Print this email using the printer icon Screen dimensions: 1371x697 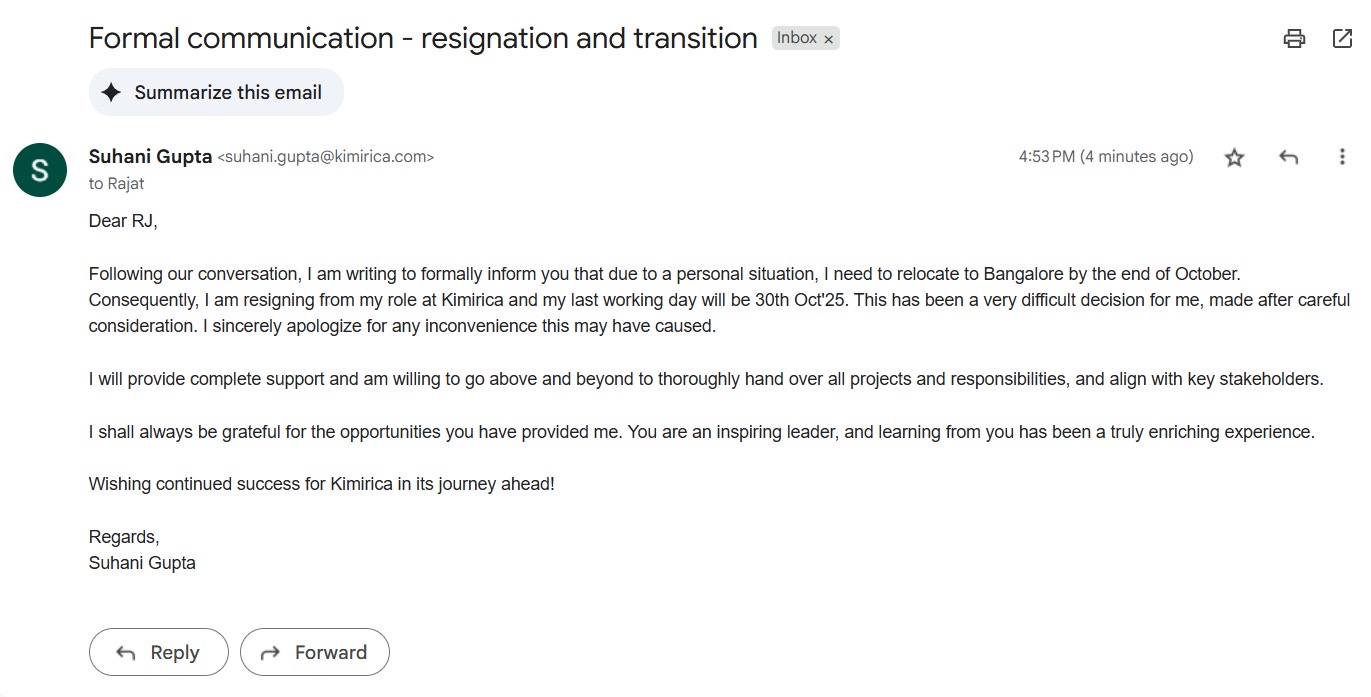[x=1294, y=39]
